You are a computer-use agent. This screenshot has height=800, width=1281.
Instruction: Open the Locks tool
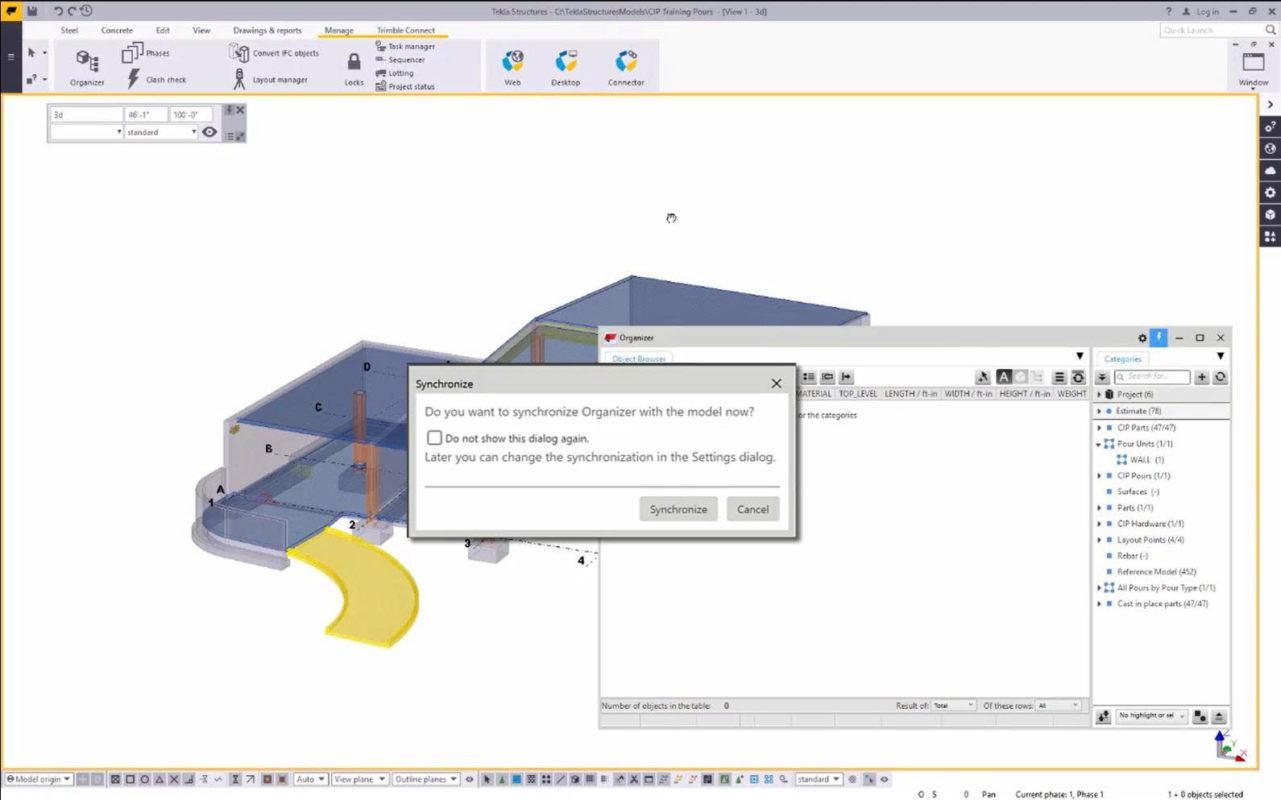pos(354,69)
